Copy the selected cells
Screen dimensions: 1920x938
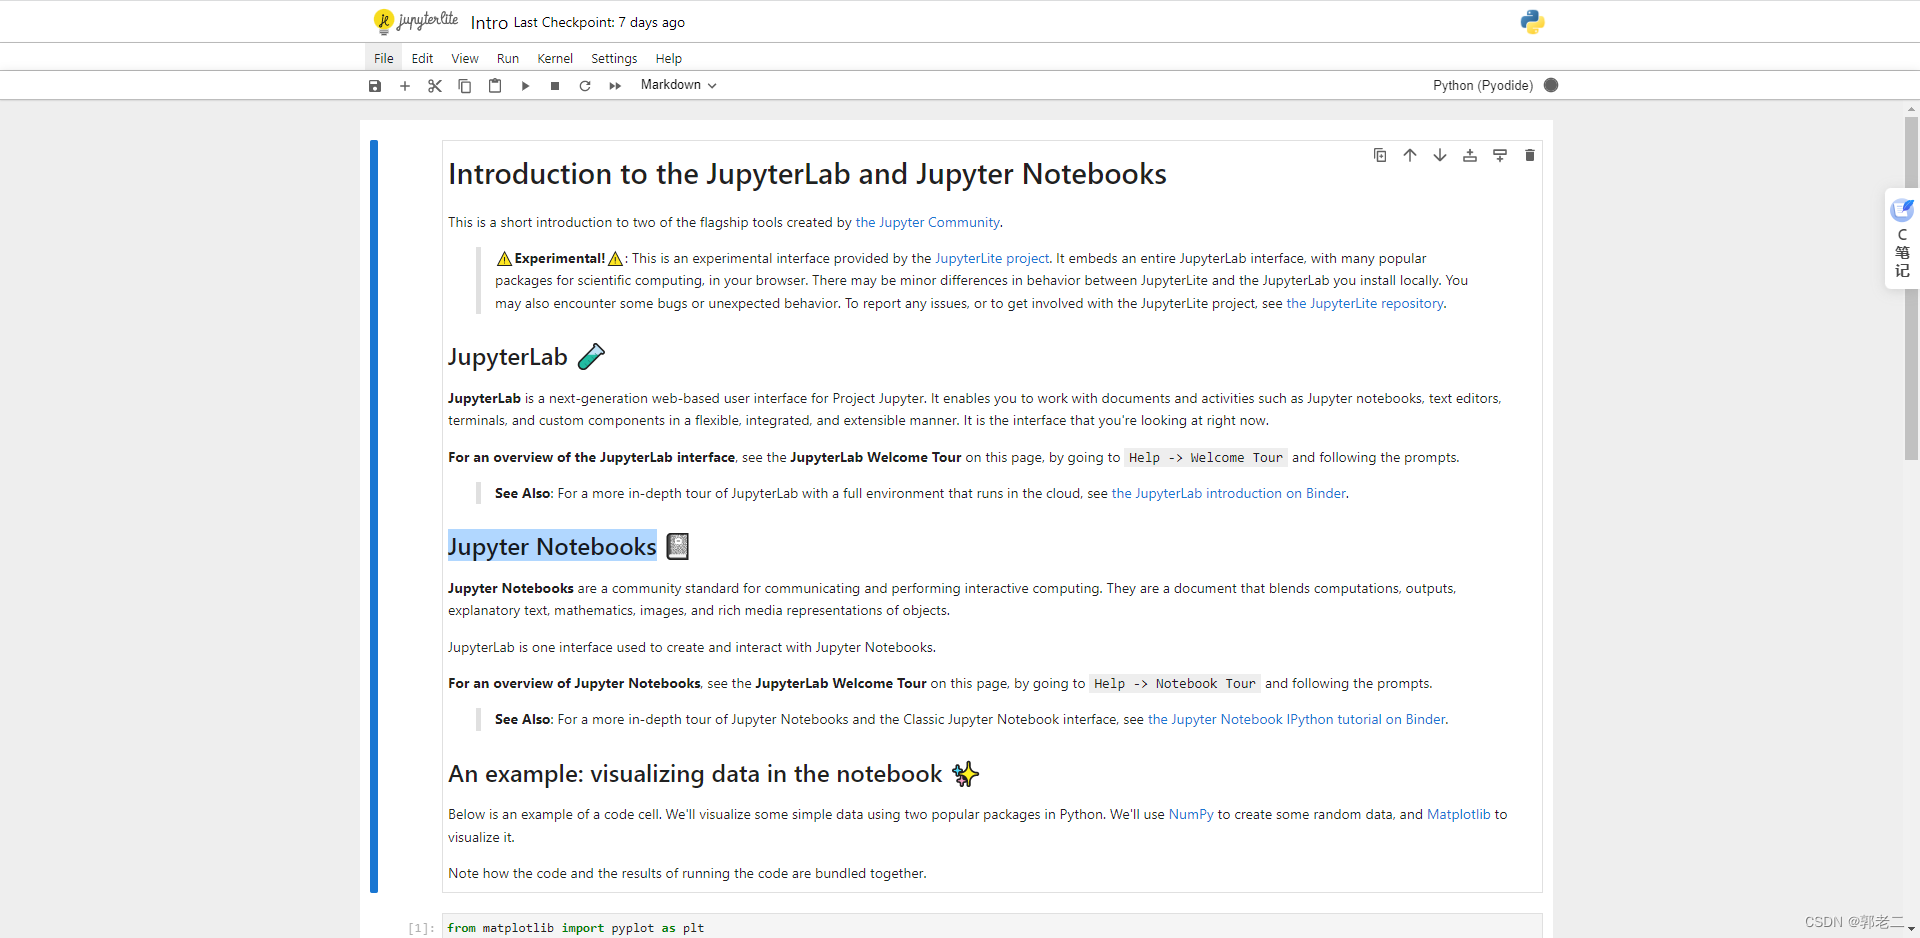coord(465,86)
